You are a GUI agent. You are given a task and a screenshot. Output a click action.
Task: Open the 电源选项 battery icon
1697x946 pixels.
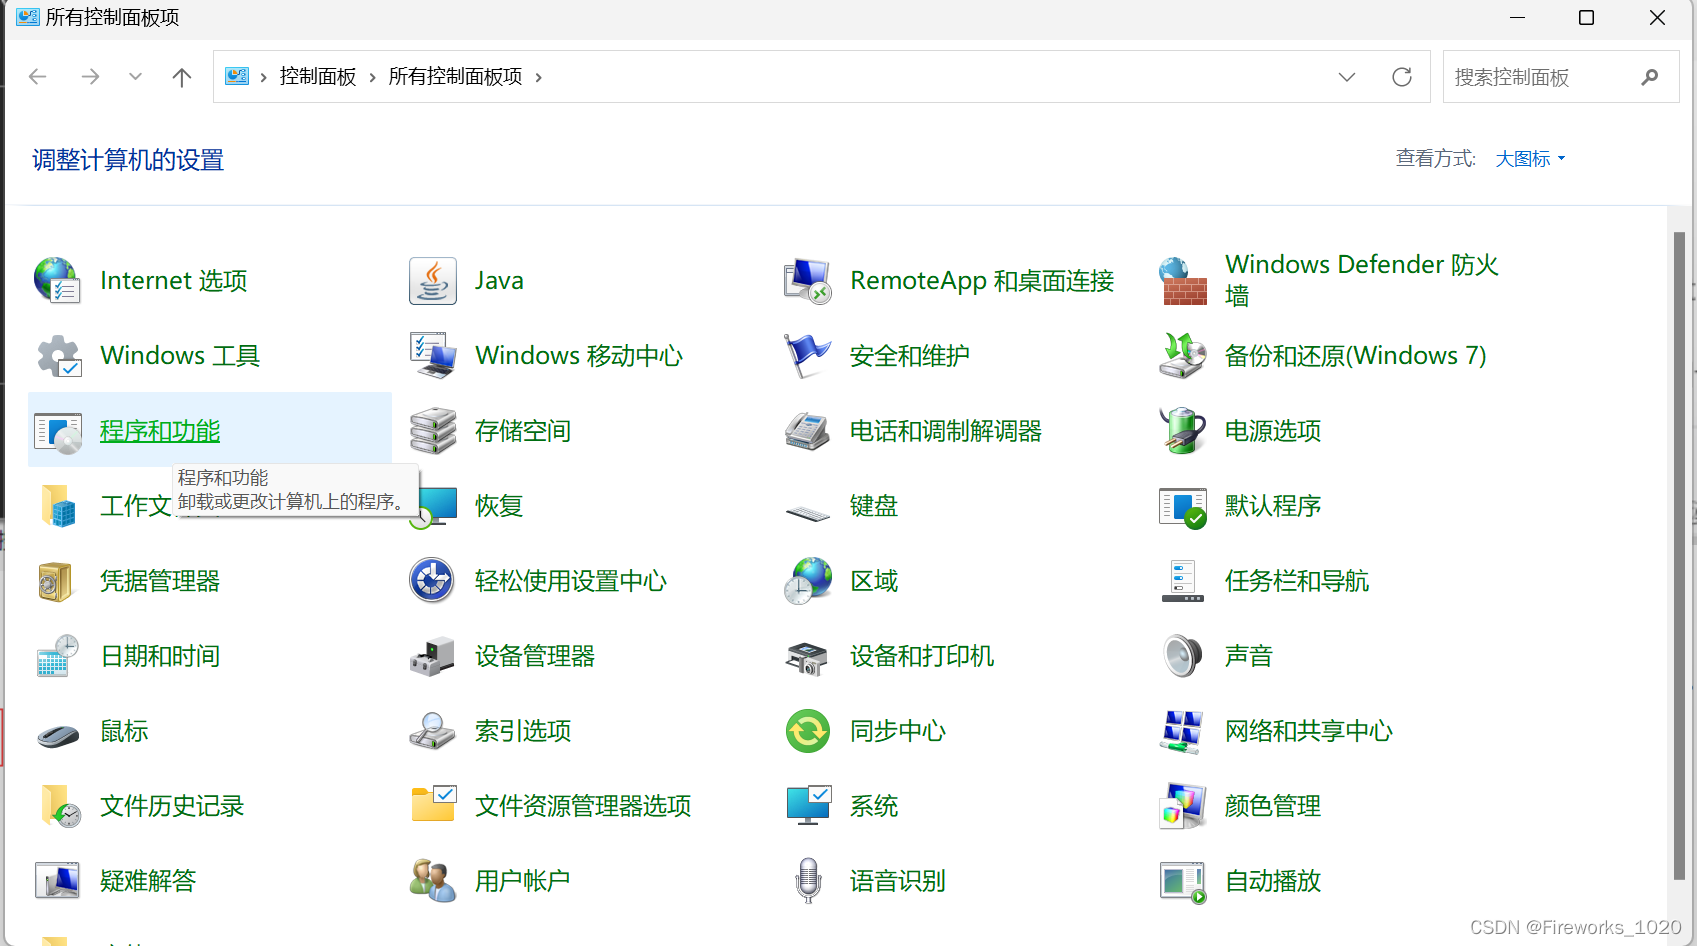[1183, 431]
